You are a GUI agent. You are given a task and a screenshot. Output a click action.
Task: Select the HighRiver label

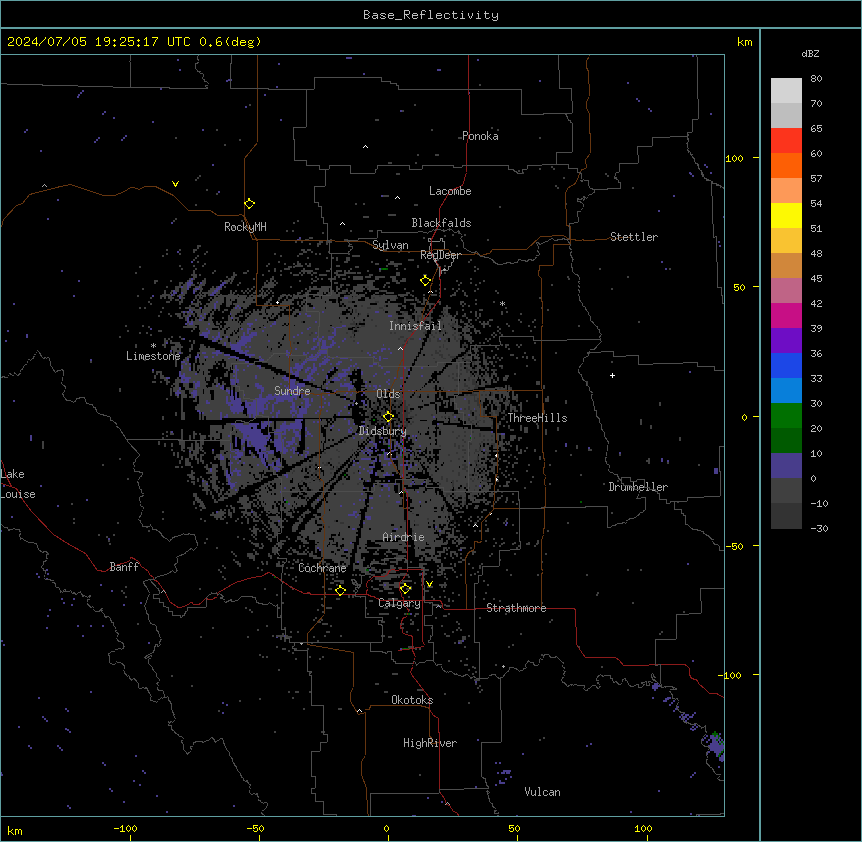(x=430, y=743)
